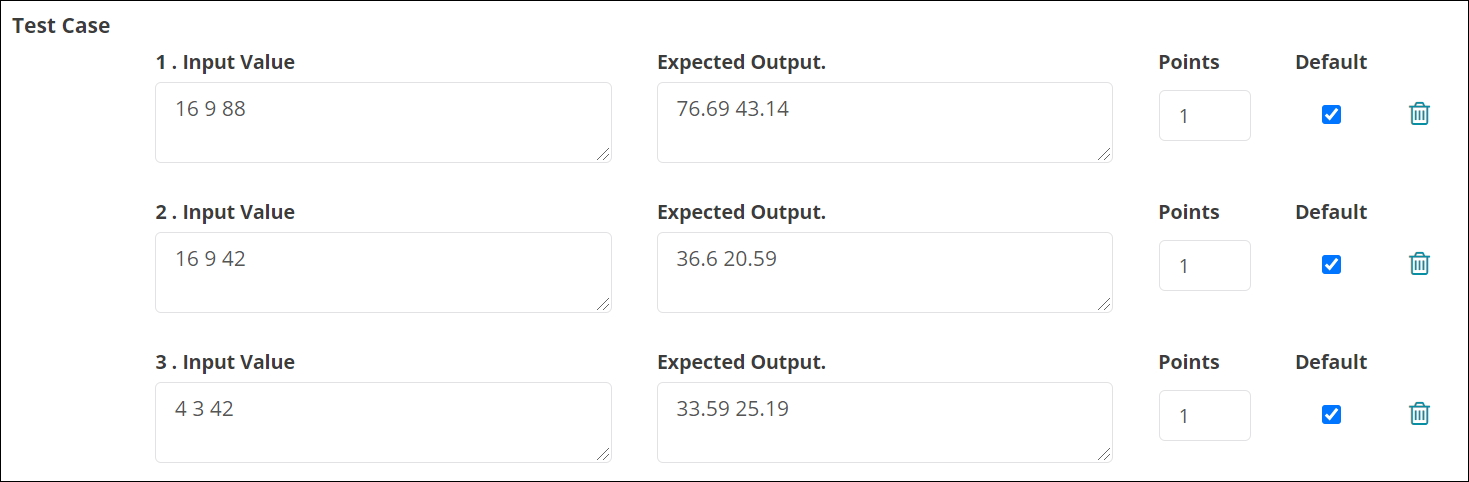The width and height of the screenshot is (1469, 482).
Task: Click resize grip of 4 3 42 textarea
Action: pos(604,455)
